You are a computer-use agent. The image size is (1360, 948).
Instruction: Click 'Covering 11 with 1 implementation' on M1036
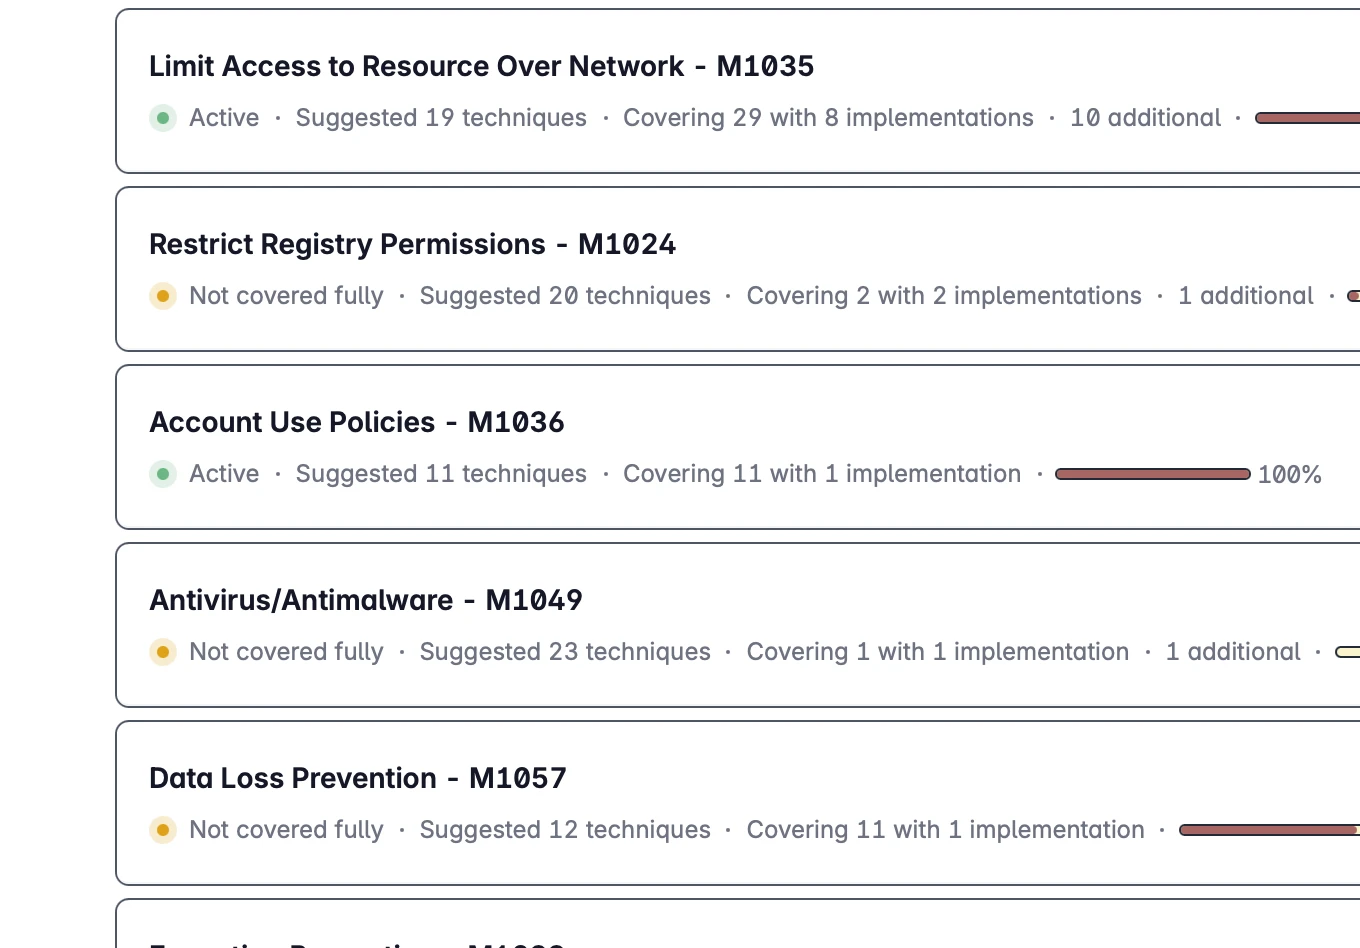click(822, 474)
